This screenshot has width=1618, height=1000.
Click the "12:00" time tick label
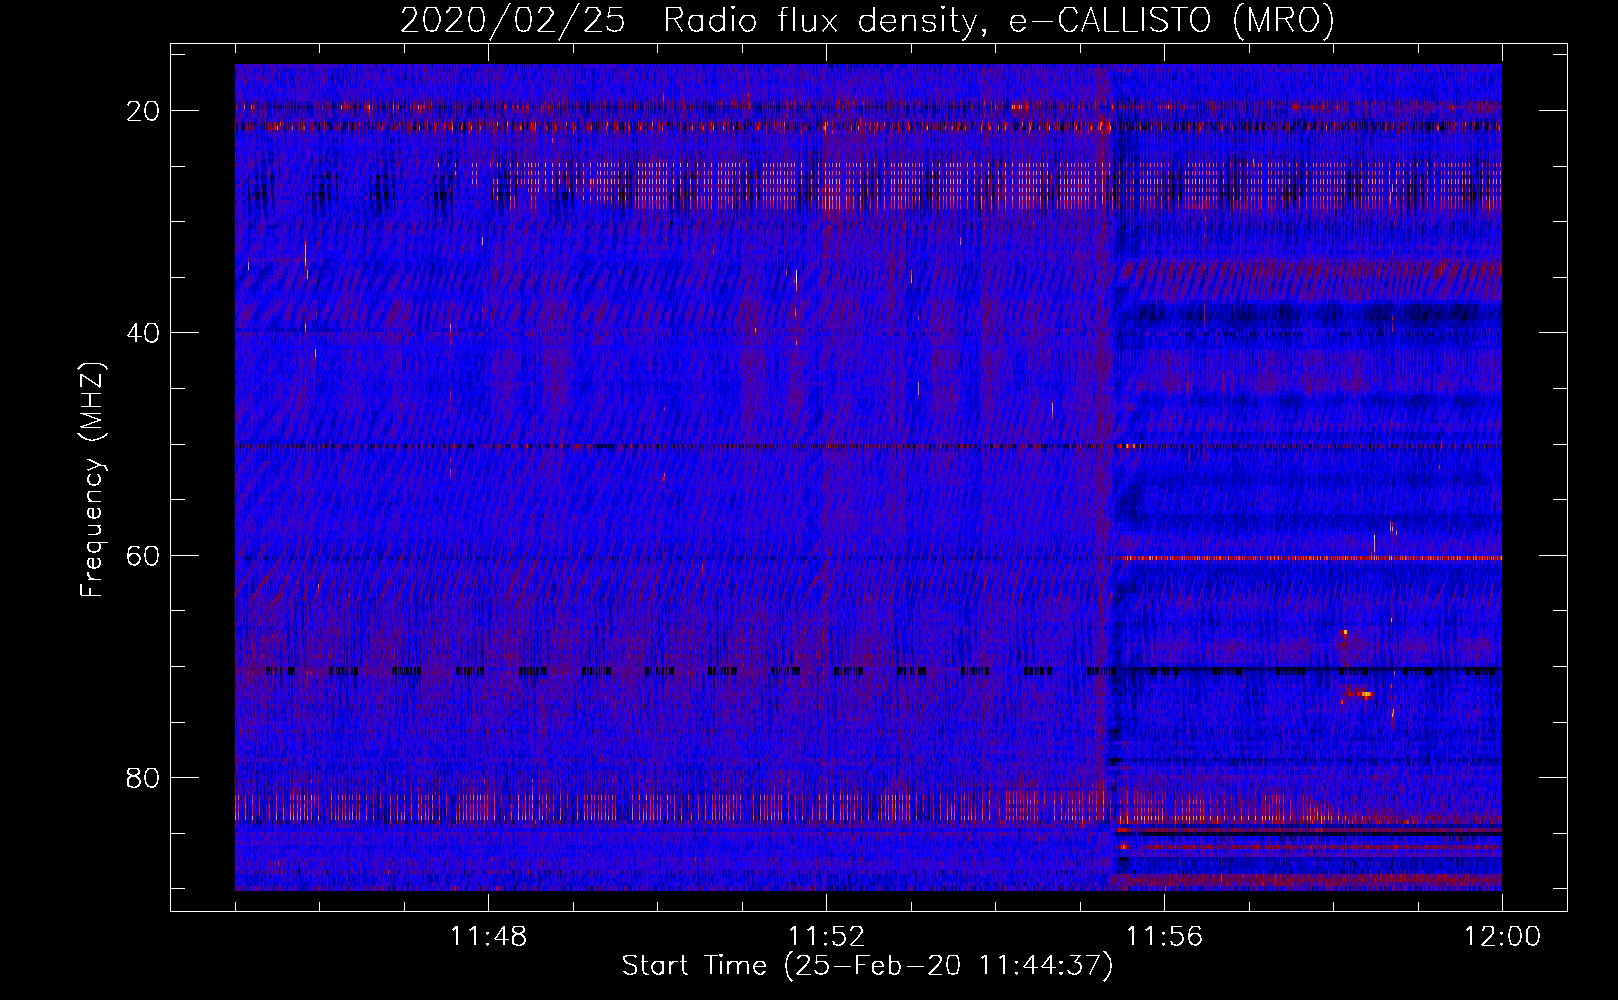(x=1502, y=937)
